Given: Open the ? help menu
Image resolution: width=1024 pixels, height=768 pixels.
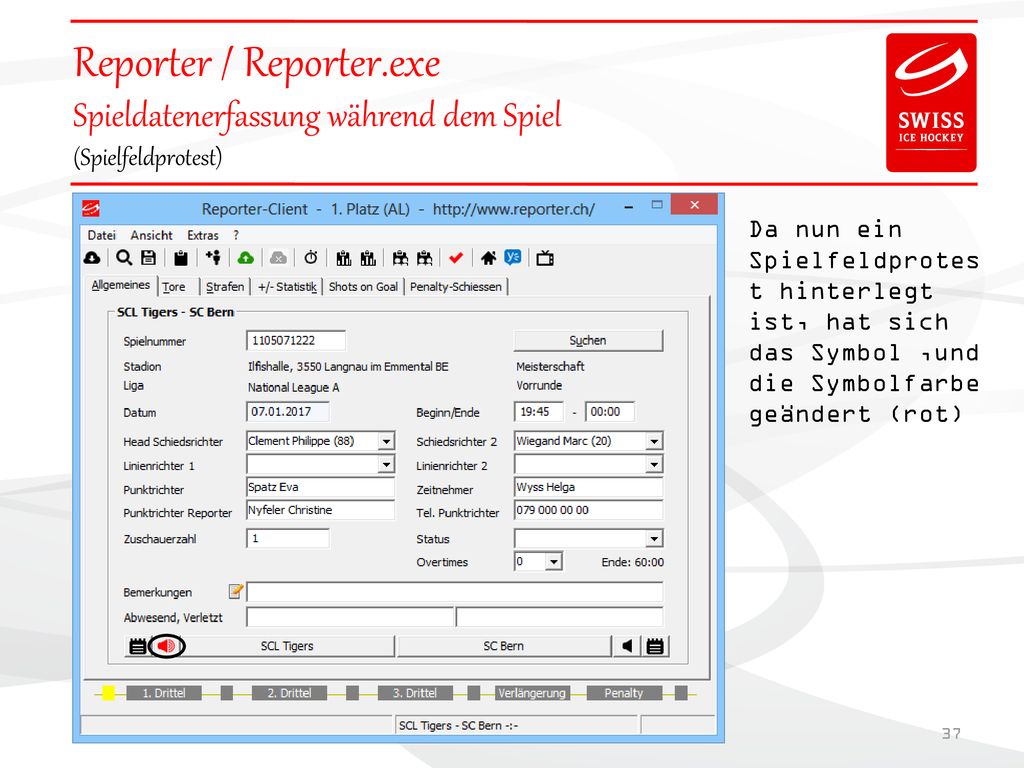Looking at the screenshot, I should point(236,235).
